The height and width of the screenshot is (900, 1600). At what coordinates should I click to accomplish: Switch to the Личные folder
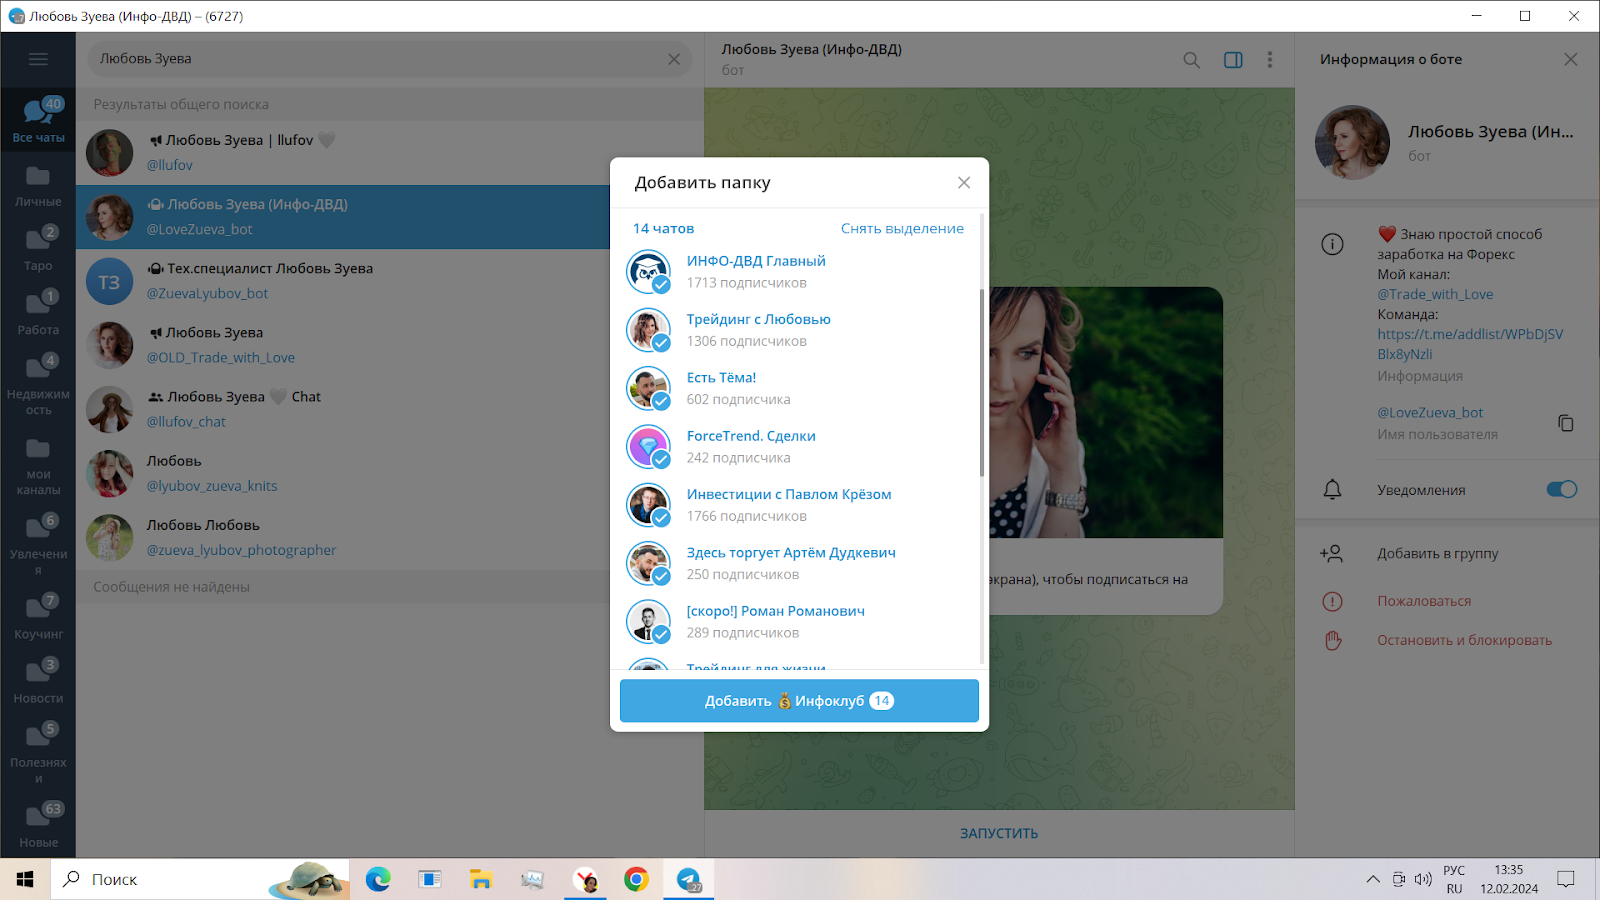pyautogui.click(x=38, y=185)
